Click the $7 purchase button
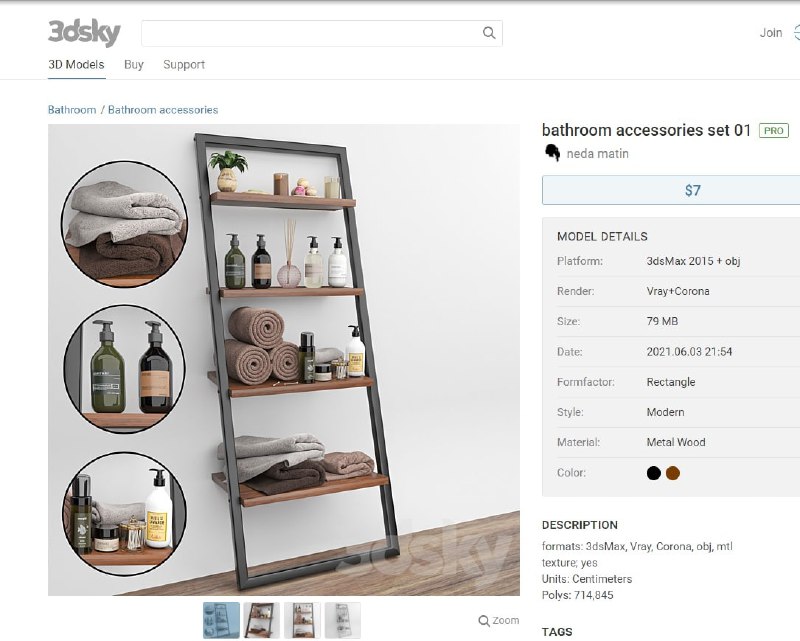The image size is (800, 641). coord(671,190)
